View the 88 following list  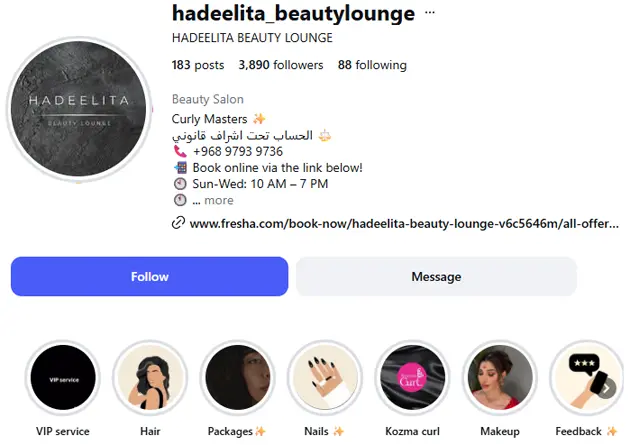point(372,65)
